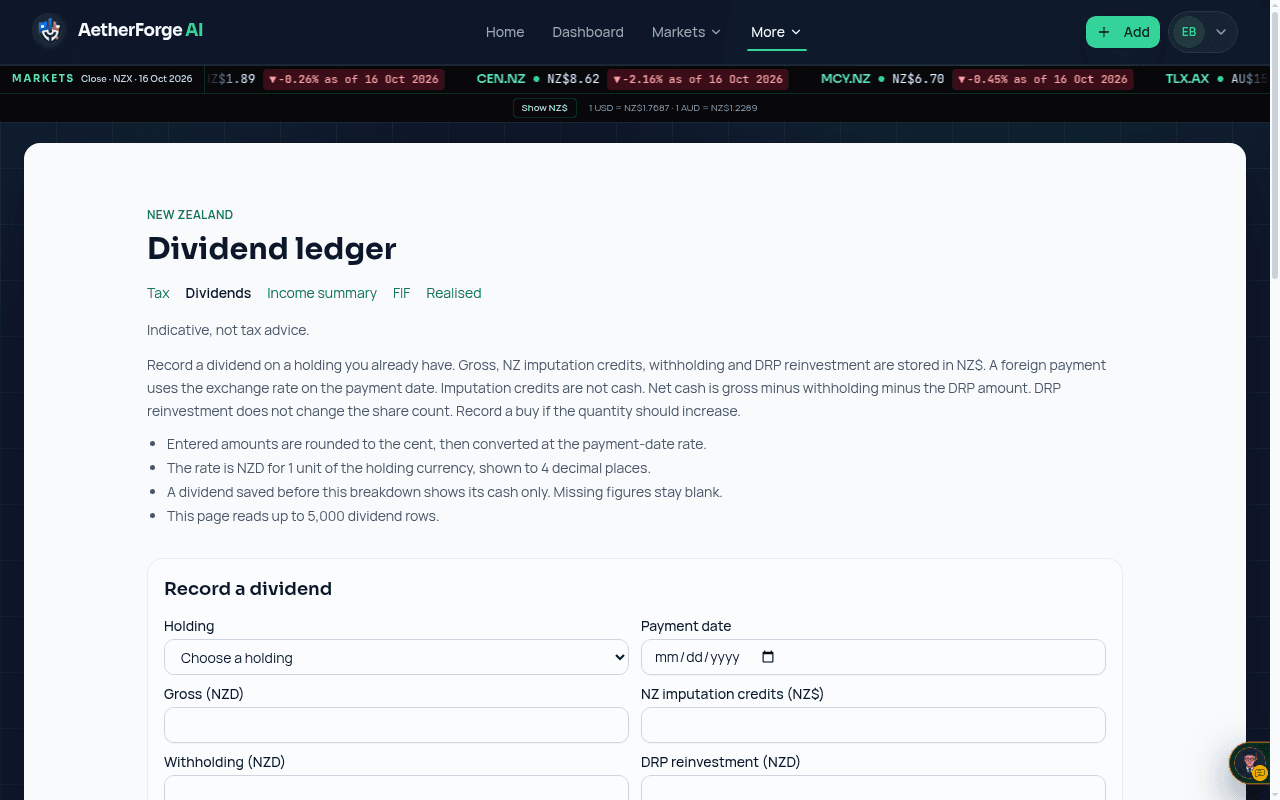Go to the Home page
1280x800 pixels.
505,32
